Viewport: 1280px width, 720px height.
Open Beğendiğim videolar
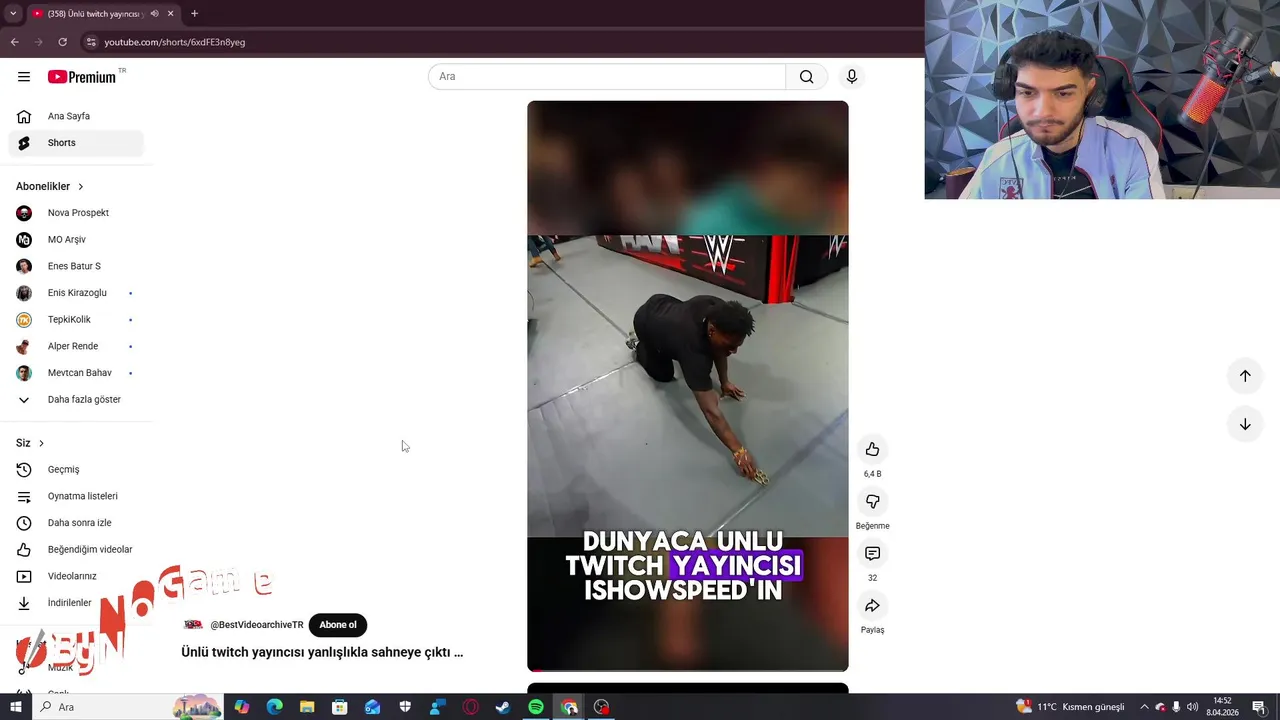click(x=76, y=550)
